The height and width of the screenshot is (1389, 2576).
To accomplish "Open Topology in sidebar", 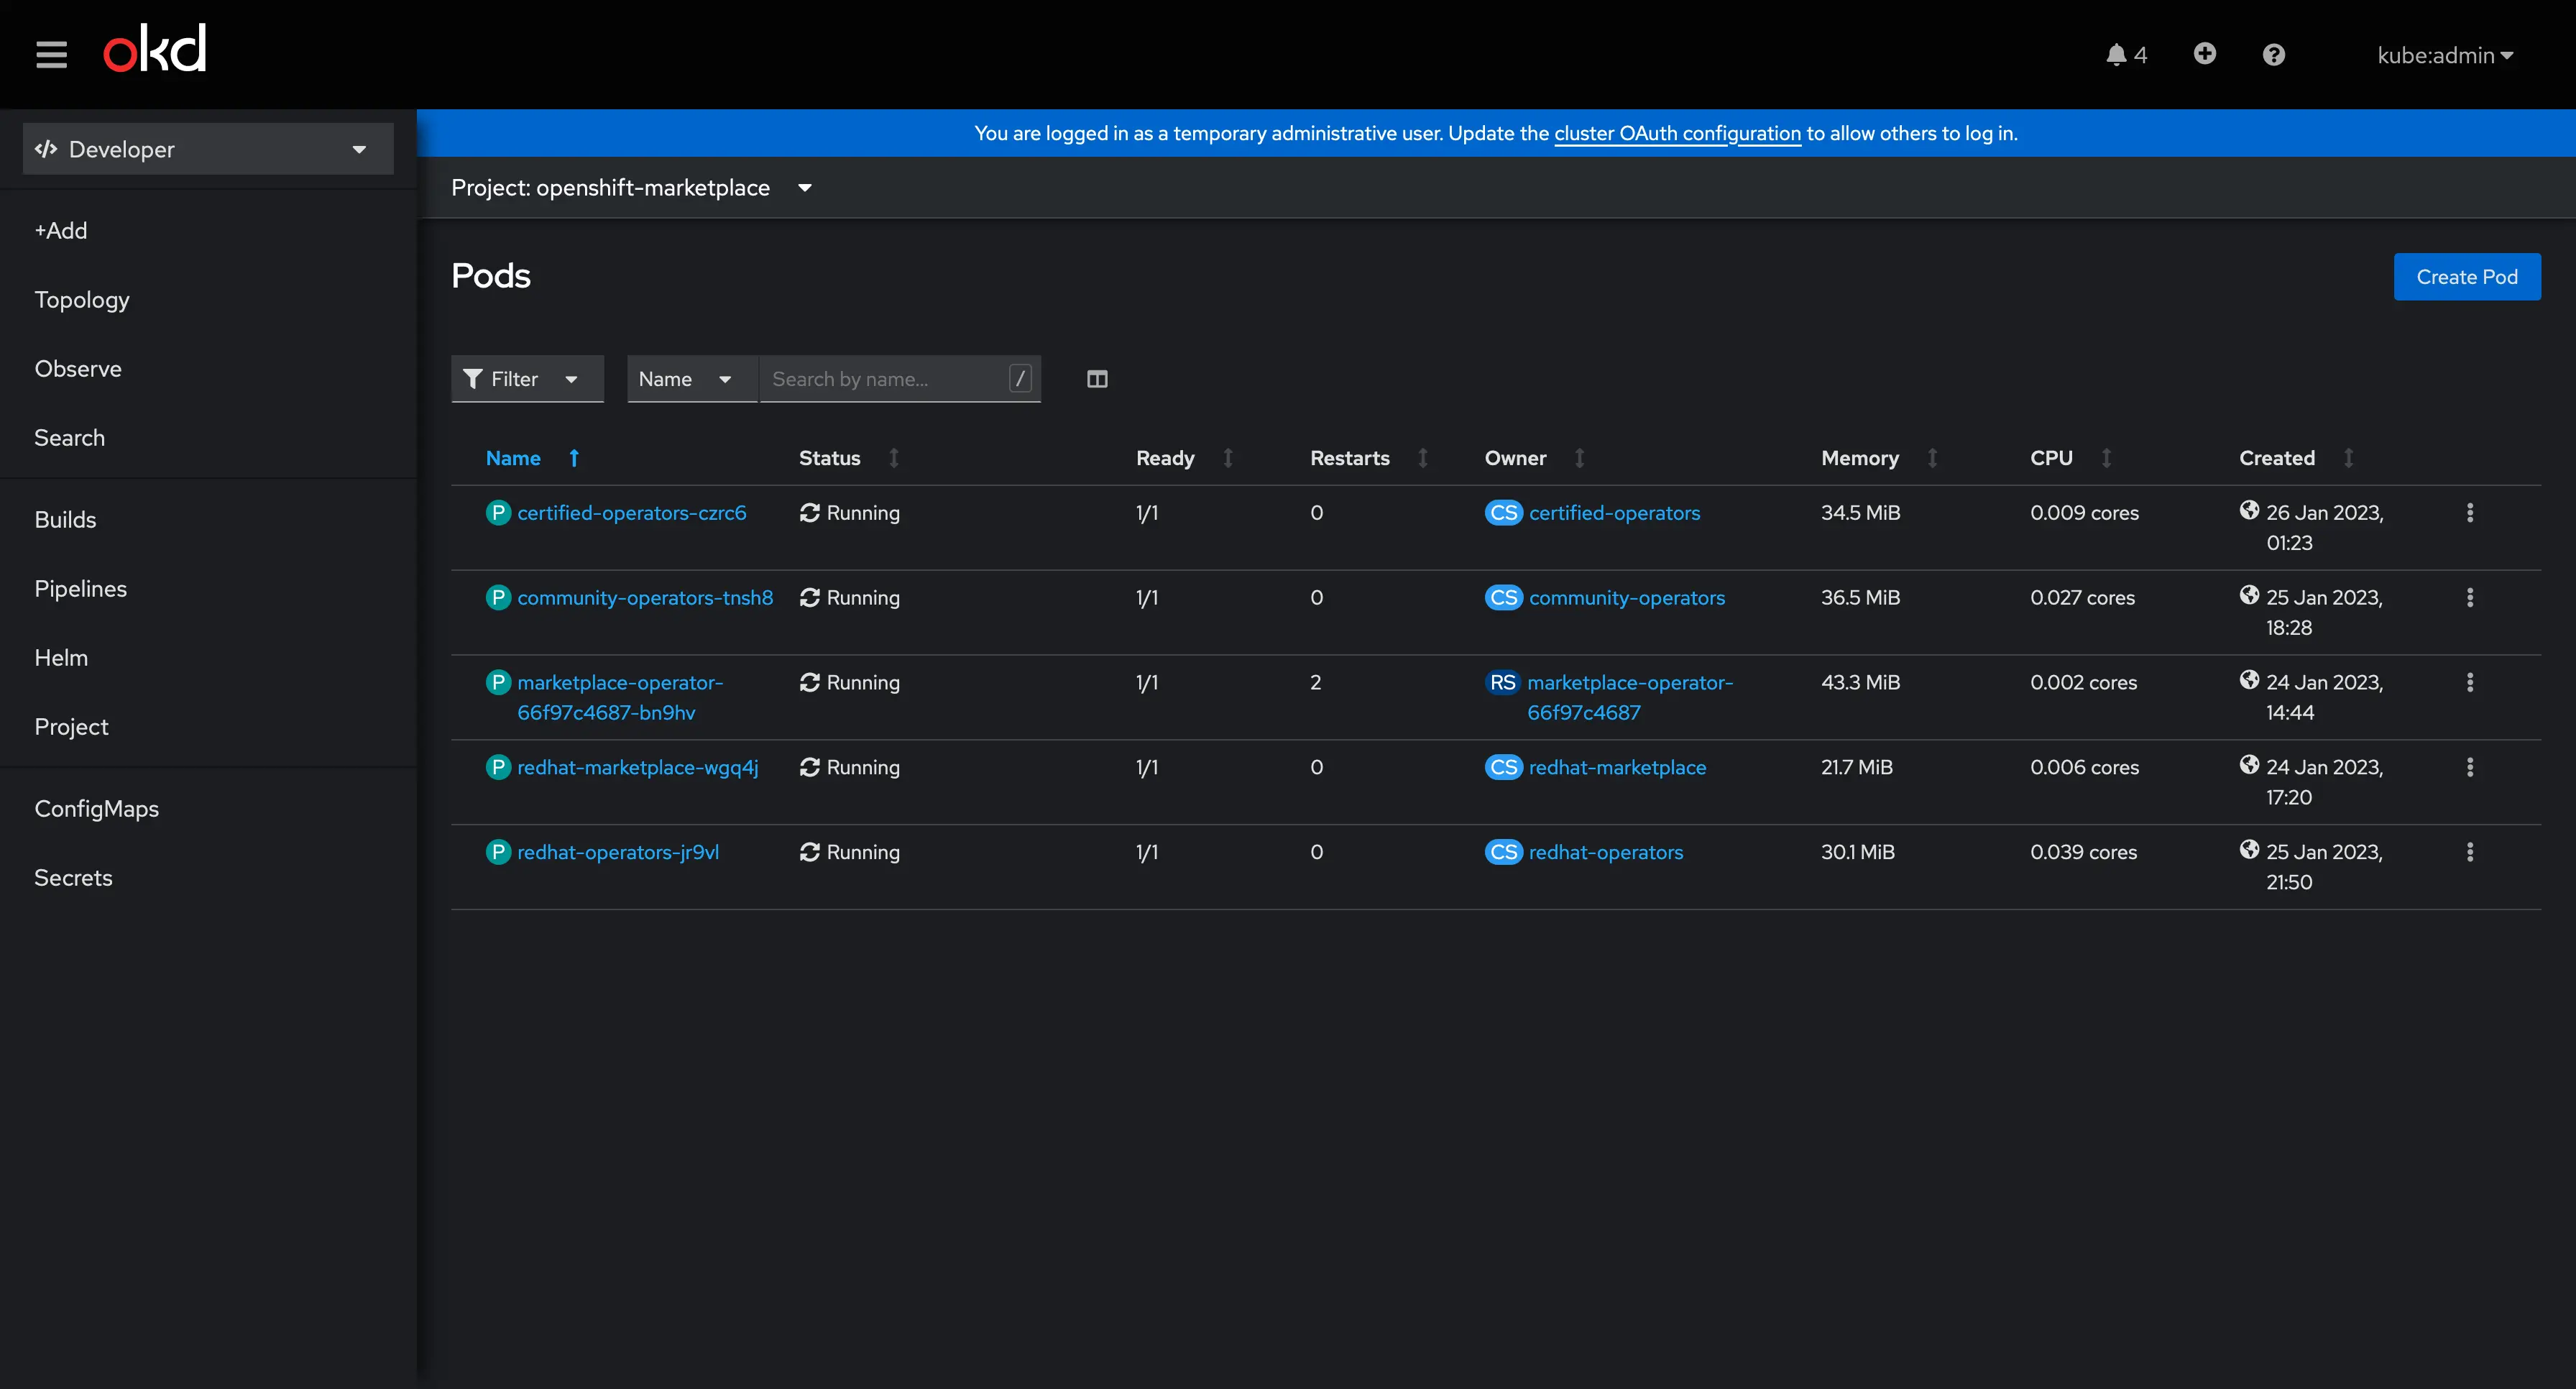I will tap(82, 299).
